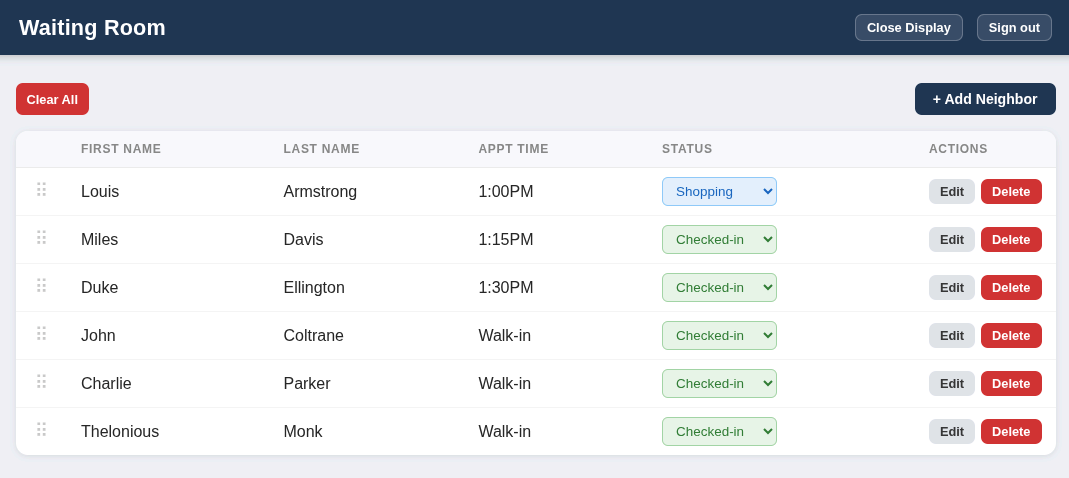1069x478 pixels.
Task: Click the drag handle for Charlie Parker
Action: coord(42,381)
